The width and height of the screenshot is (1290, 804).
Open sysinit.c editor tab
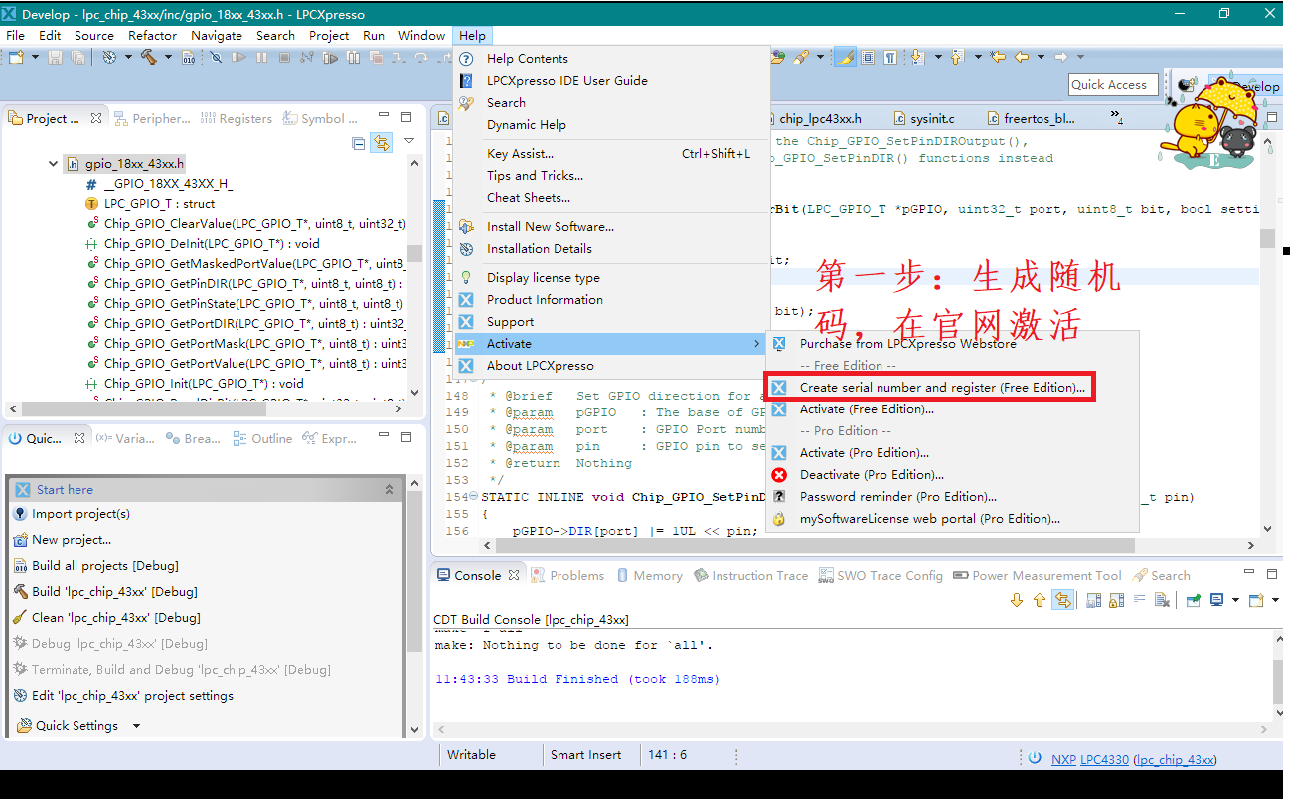(x=922, y=118)
